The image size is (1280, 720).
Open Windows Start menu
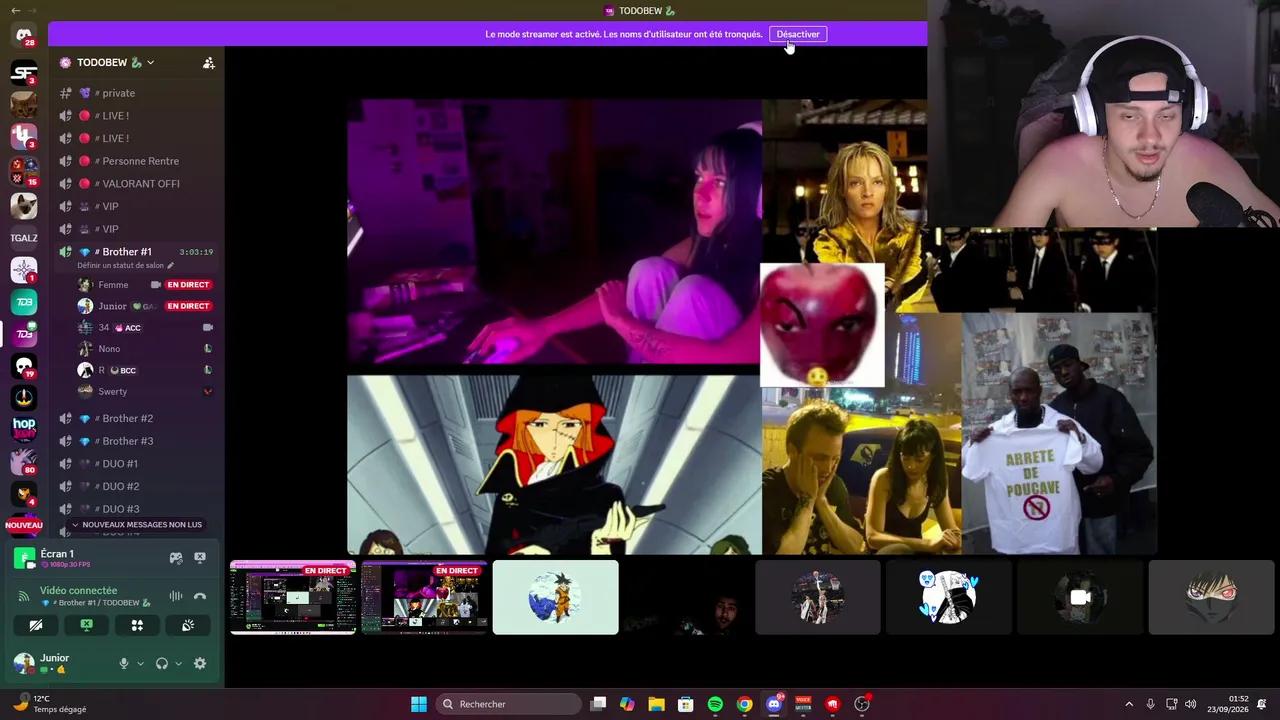(419, 704)
